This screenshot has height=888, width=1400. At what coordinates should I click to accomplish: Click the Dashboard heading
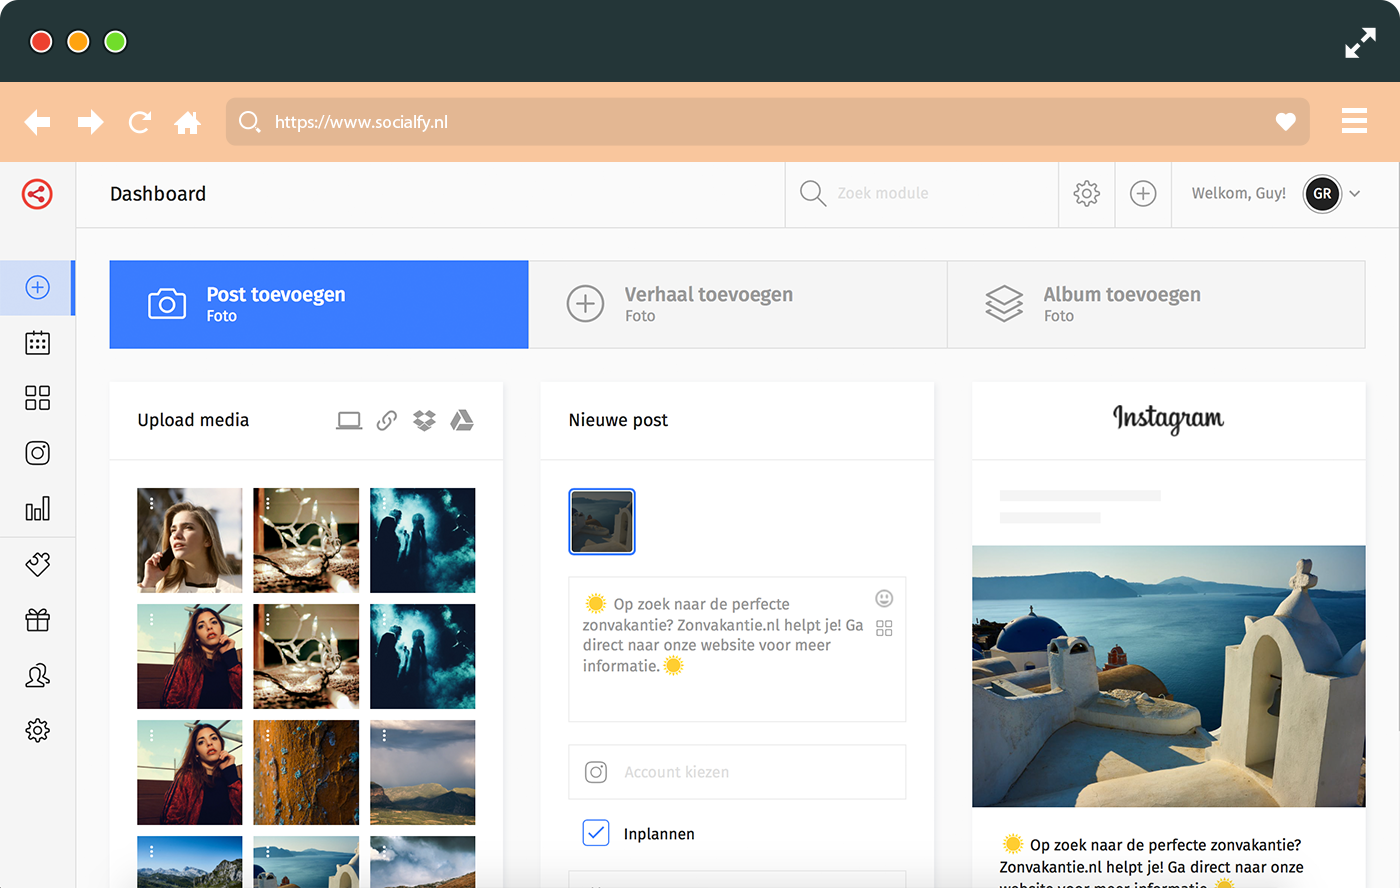tap(158, 194)
